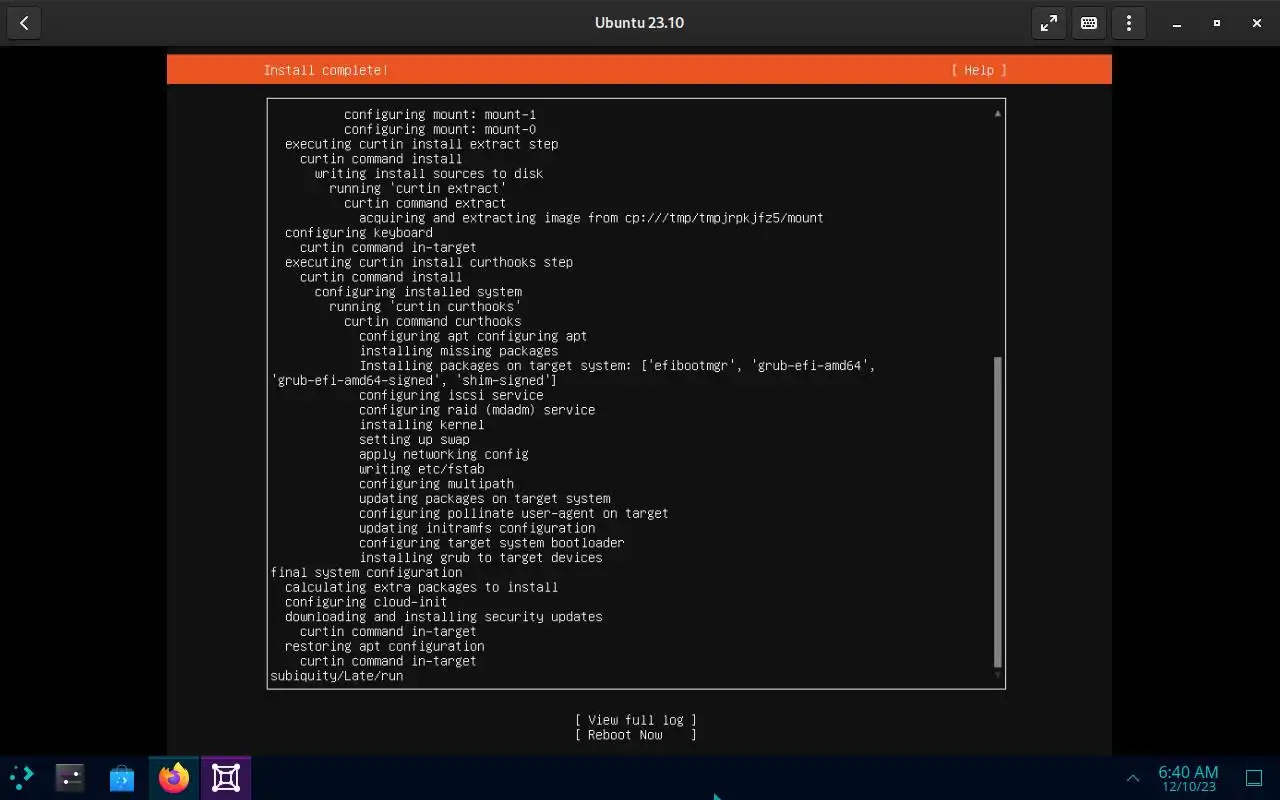Switch to the Boxes taskbar app
This screenshot has height=800, width=1280.
tap(226, 777)
